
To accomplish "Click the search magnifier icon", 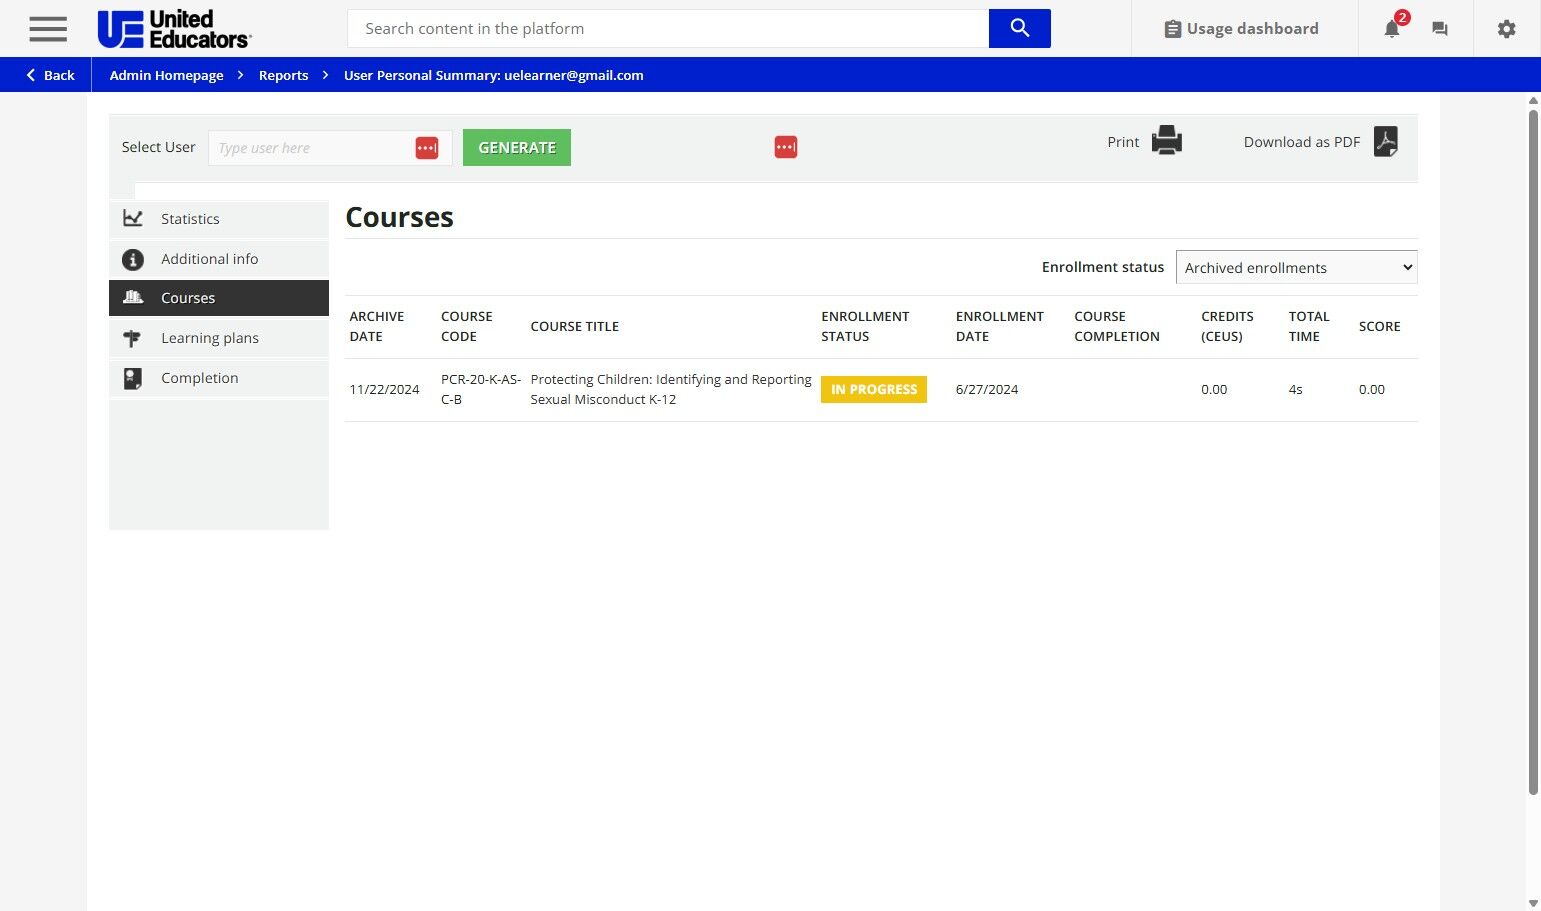I will (1018, 28).
